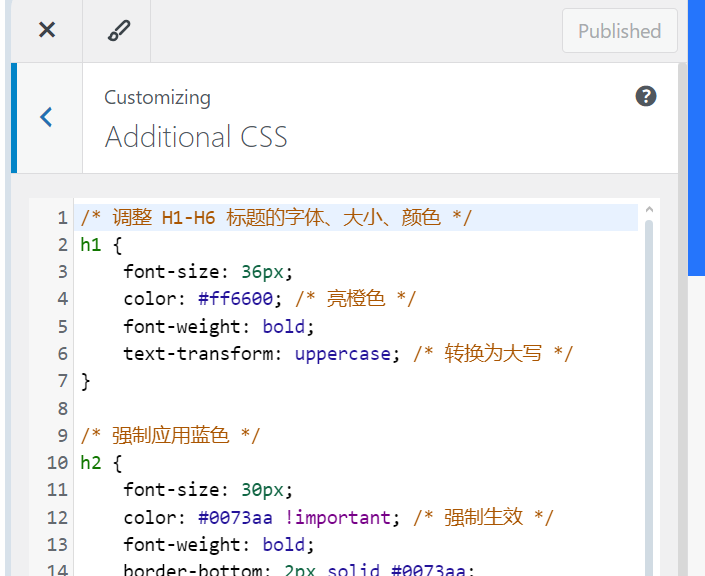Click line number 8 in the gutter
Screen dimensions: 705x576
coord(63,409)
